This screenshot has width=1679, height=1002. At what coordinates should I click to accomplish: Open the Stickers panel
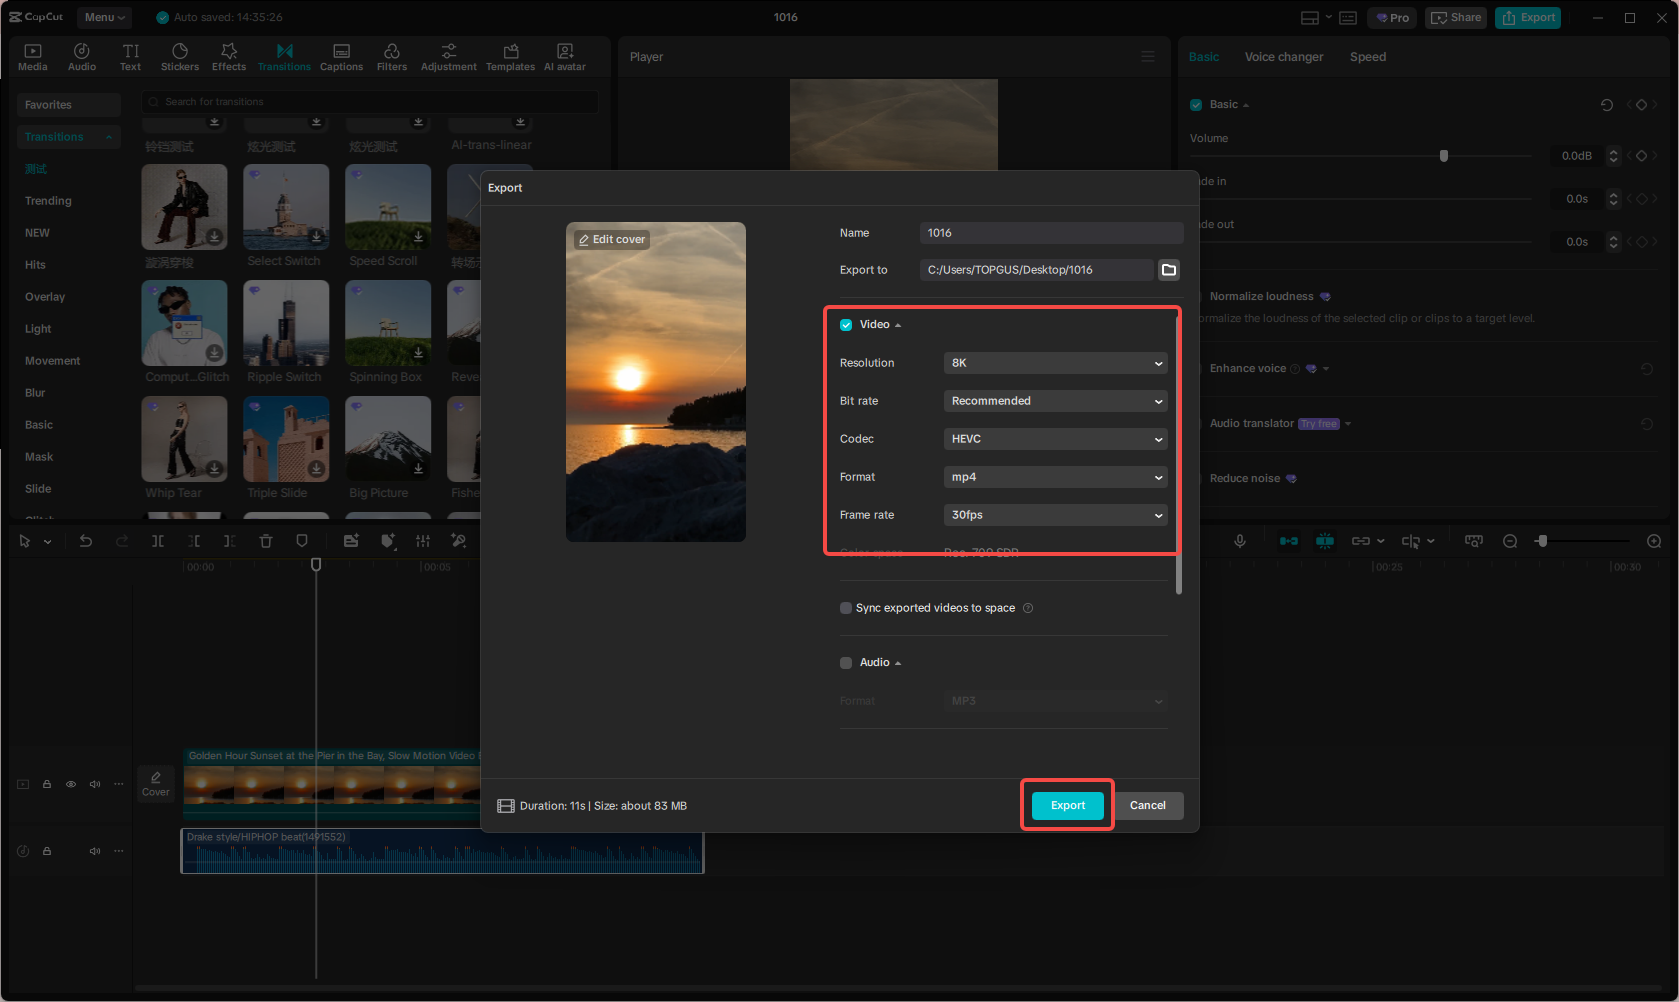click(x=180, y=55)
